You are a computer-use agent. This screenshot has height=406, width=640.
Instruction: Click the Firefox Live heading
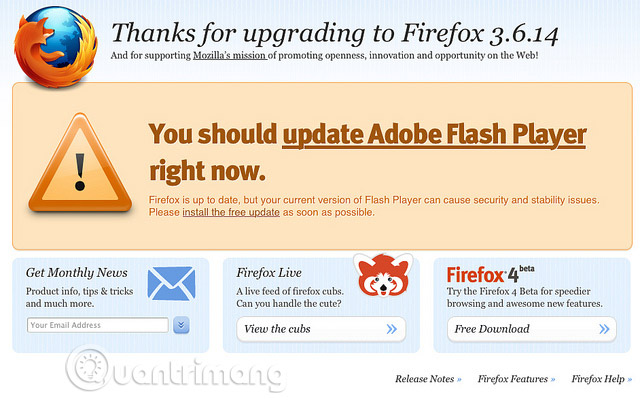tap(269, 273)
